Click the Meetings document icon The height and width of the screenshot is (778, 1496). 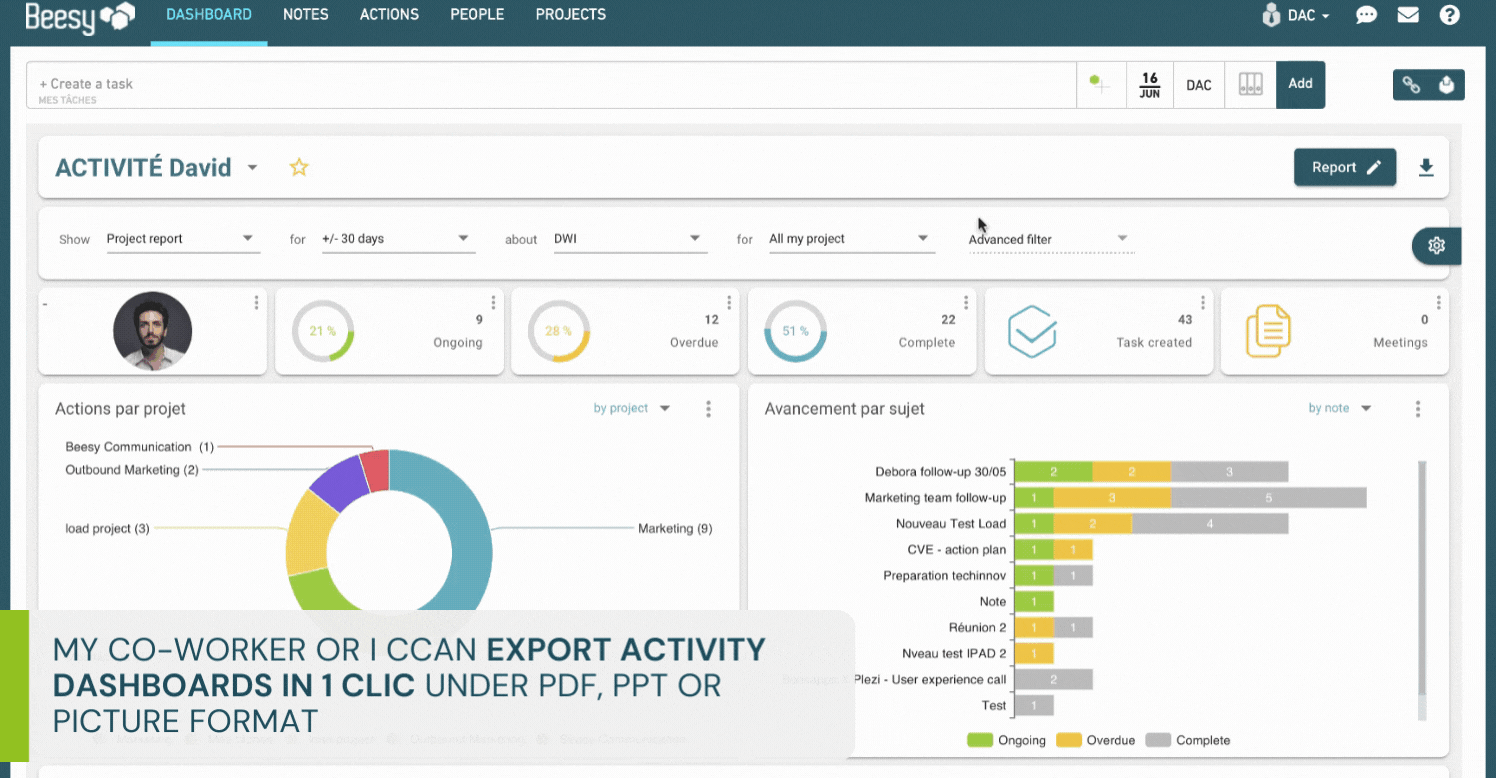coord(1268,331)
